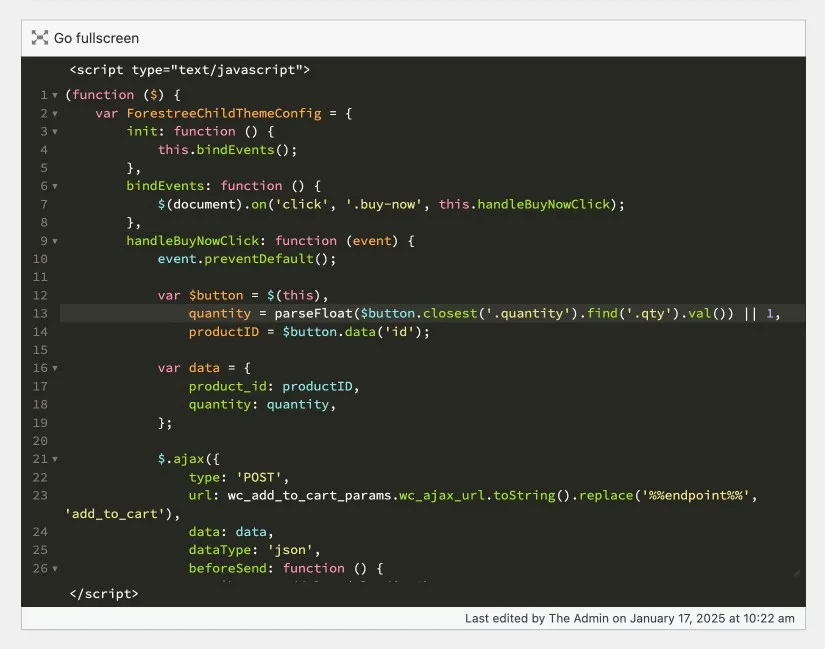Click the Go fullscreen icon
Viewport: 825px width, 649px height.
(39, 38)
